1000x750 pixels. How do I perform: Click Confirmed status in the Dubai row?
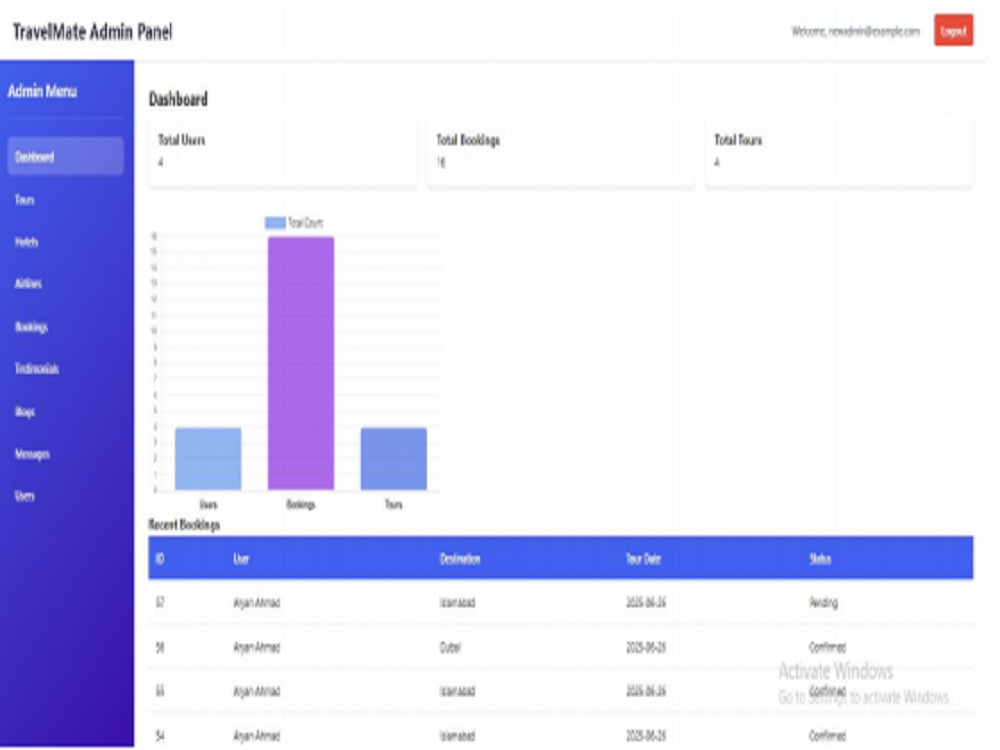tap(827, 647)
